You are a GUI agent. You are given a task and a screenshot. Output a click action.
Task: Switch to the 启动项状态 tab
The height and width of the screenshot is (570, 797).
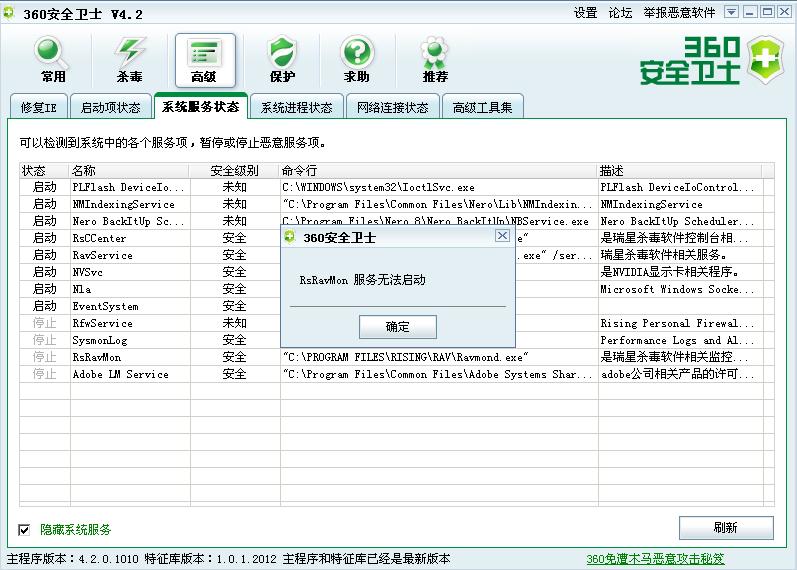coord(111,107)
